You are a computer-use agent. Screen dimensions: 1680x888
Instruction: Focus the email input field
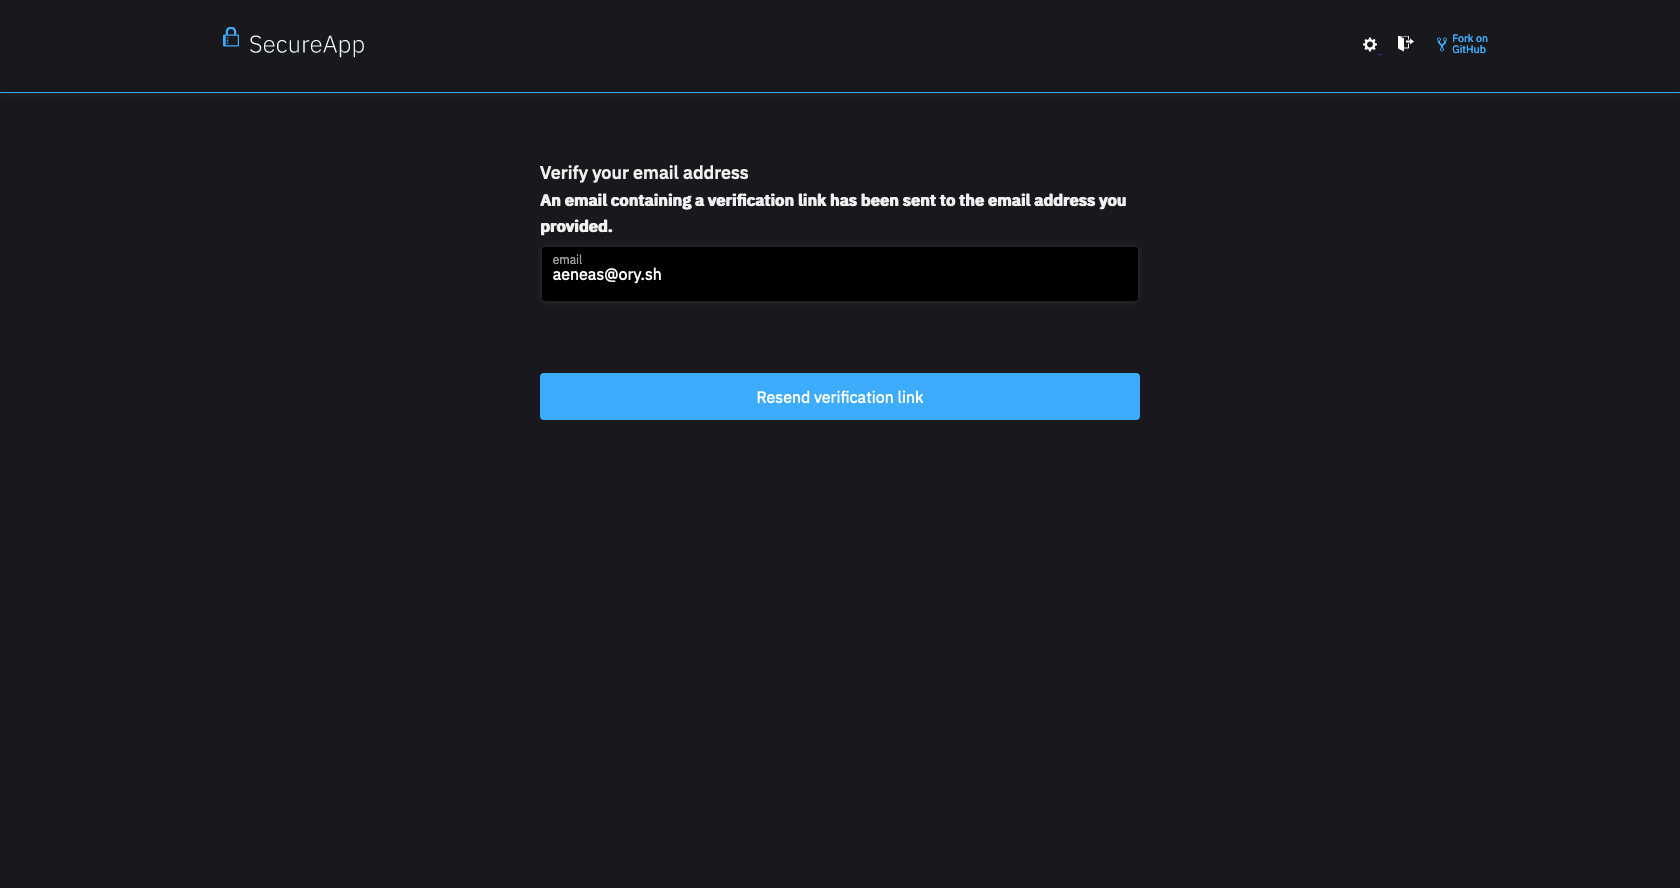pos(840,274)
